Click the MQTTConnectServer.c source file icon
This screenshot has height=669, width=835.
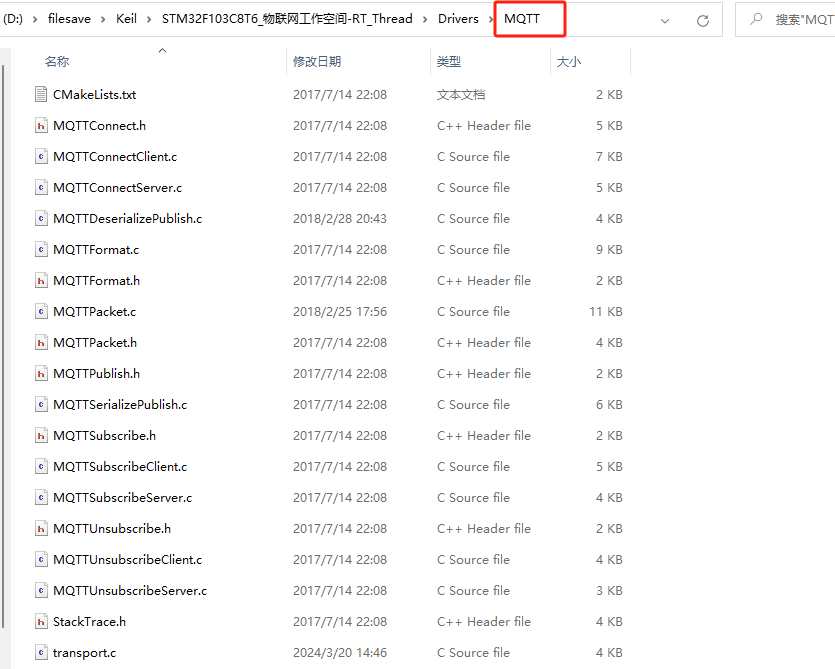(x=41, y=187)
